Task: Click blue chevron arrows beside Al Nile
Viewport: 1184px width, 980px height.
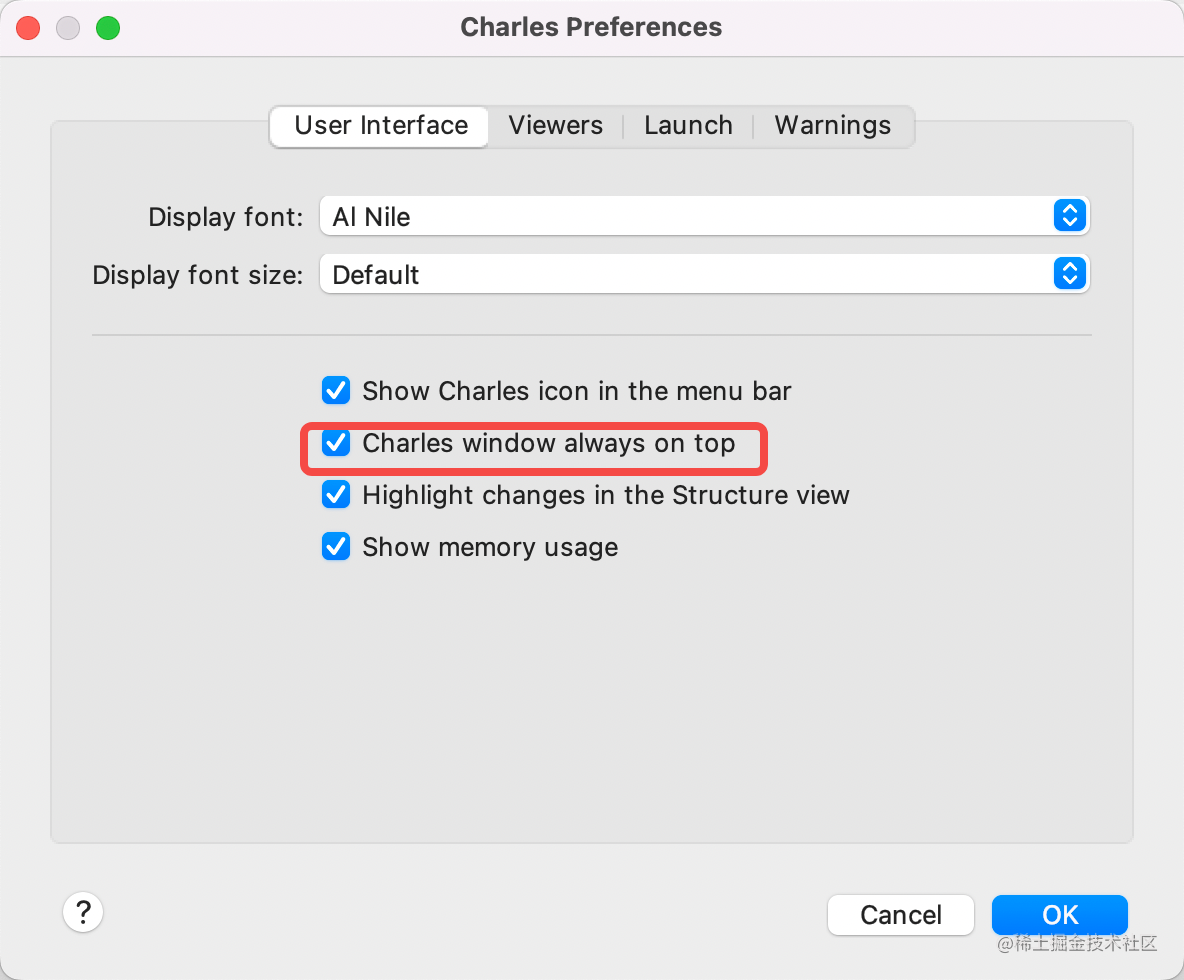Action: pyautogui.click(x=1069, y=216)
